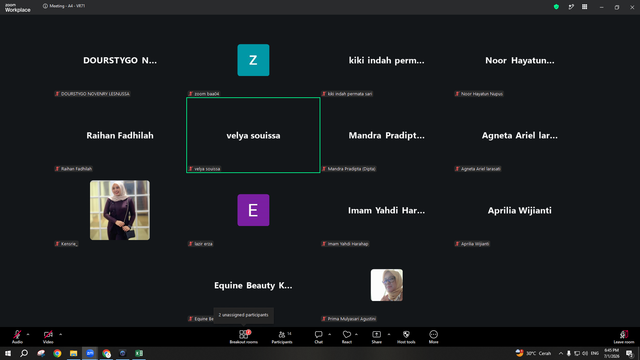This screenshot has height=360, width=640.
Task: Click the green encryption shield icon
Action: pyautogui.click(x=556, y=7)
